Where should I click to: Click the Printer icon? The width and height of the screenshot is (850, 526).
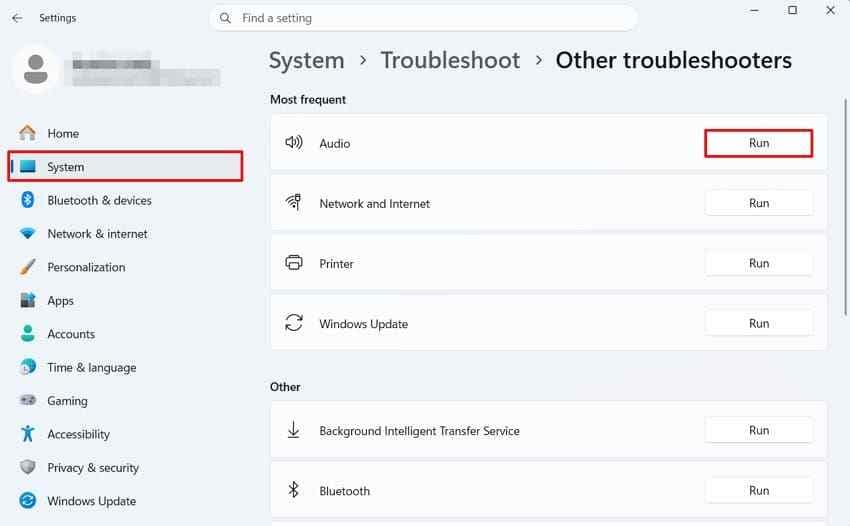tap(294, 263)
